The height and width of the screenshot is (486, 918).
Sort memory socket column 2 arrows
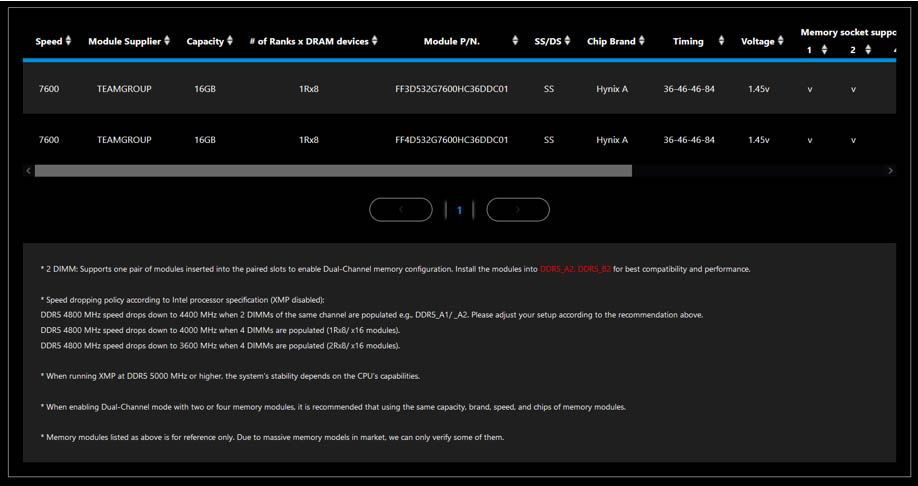(x=868, y=50)
